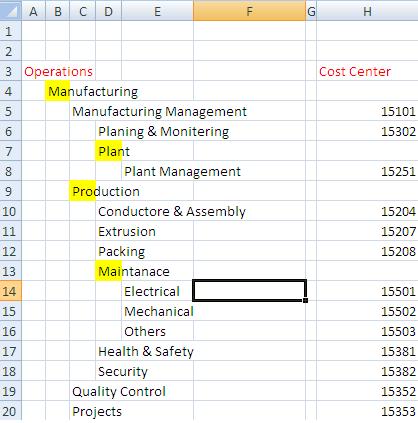Click cost center value 15101
Screen dimensions: 418x423
[x=398, y=111]
